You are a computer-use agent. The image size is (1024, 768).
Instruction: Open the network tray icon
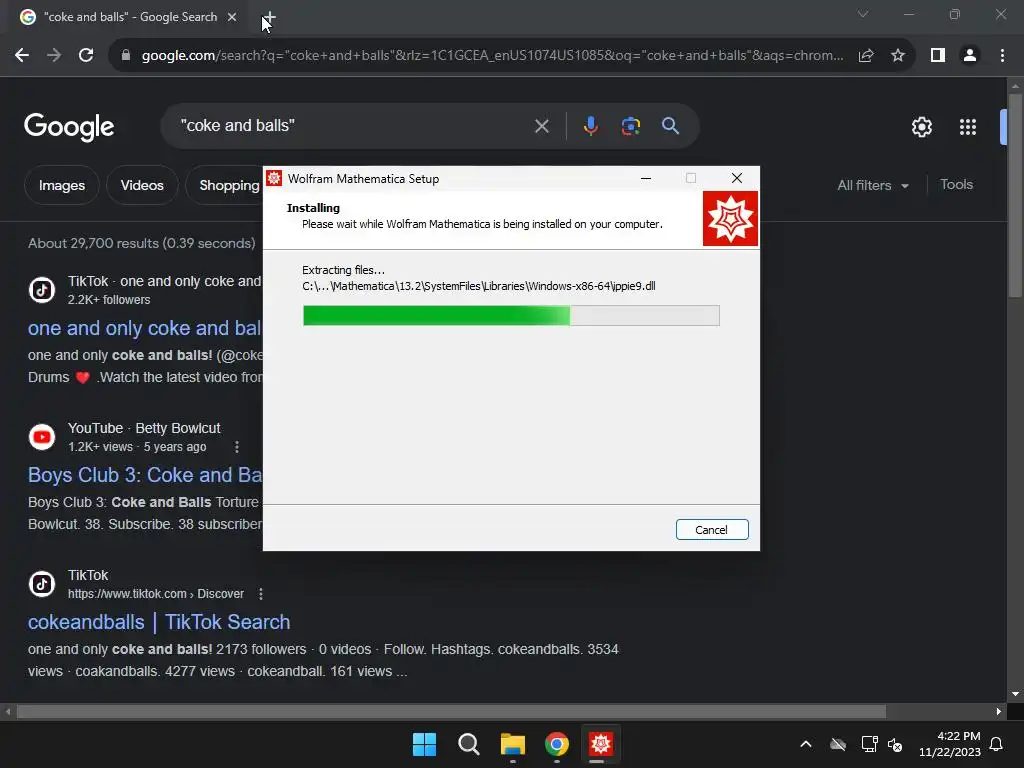(x=869, y=744)
